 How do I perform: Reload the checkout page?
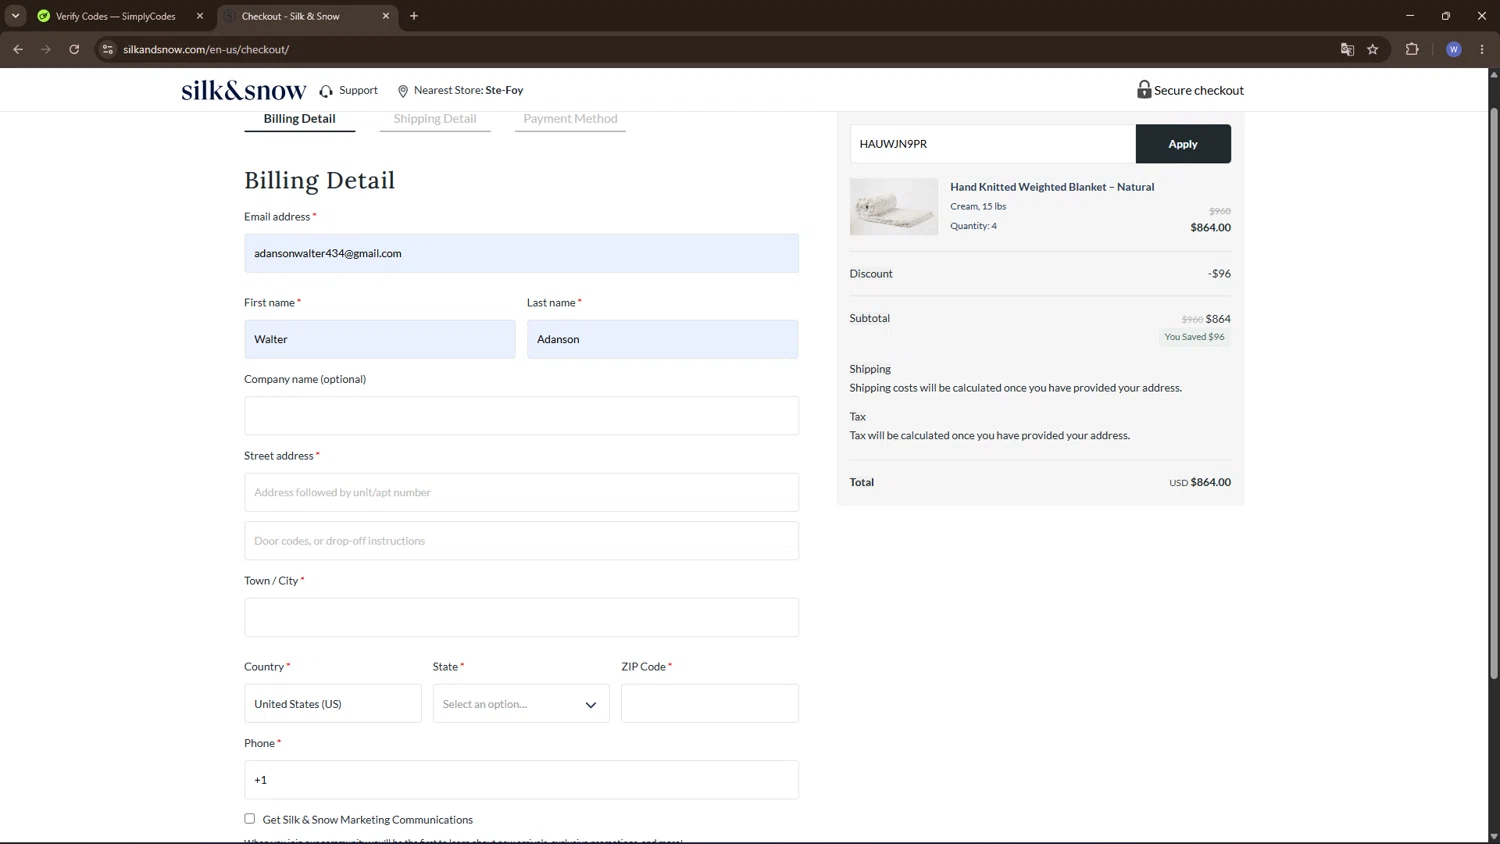coord(74,49)
